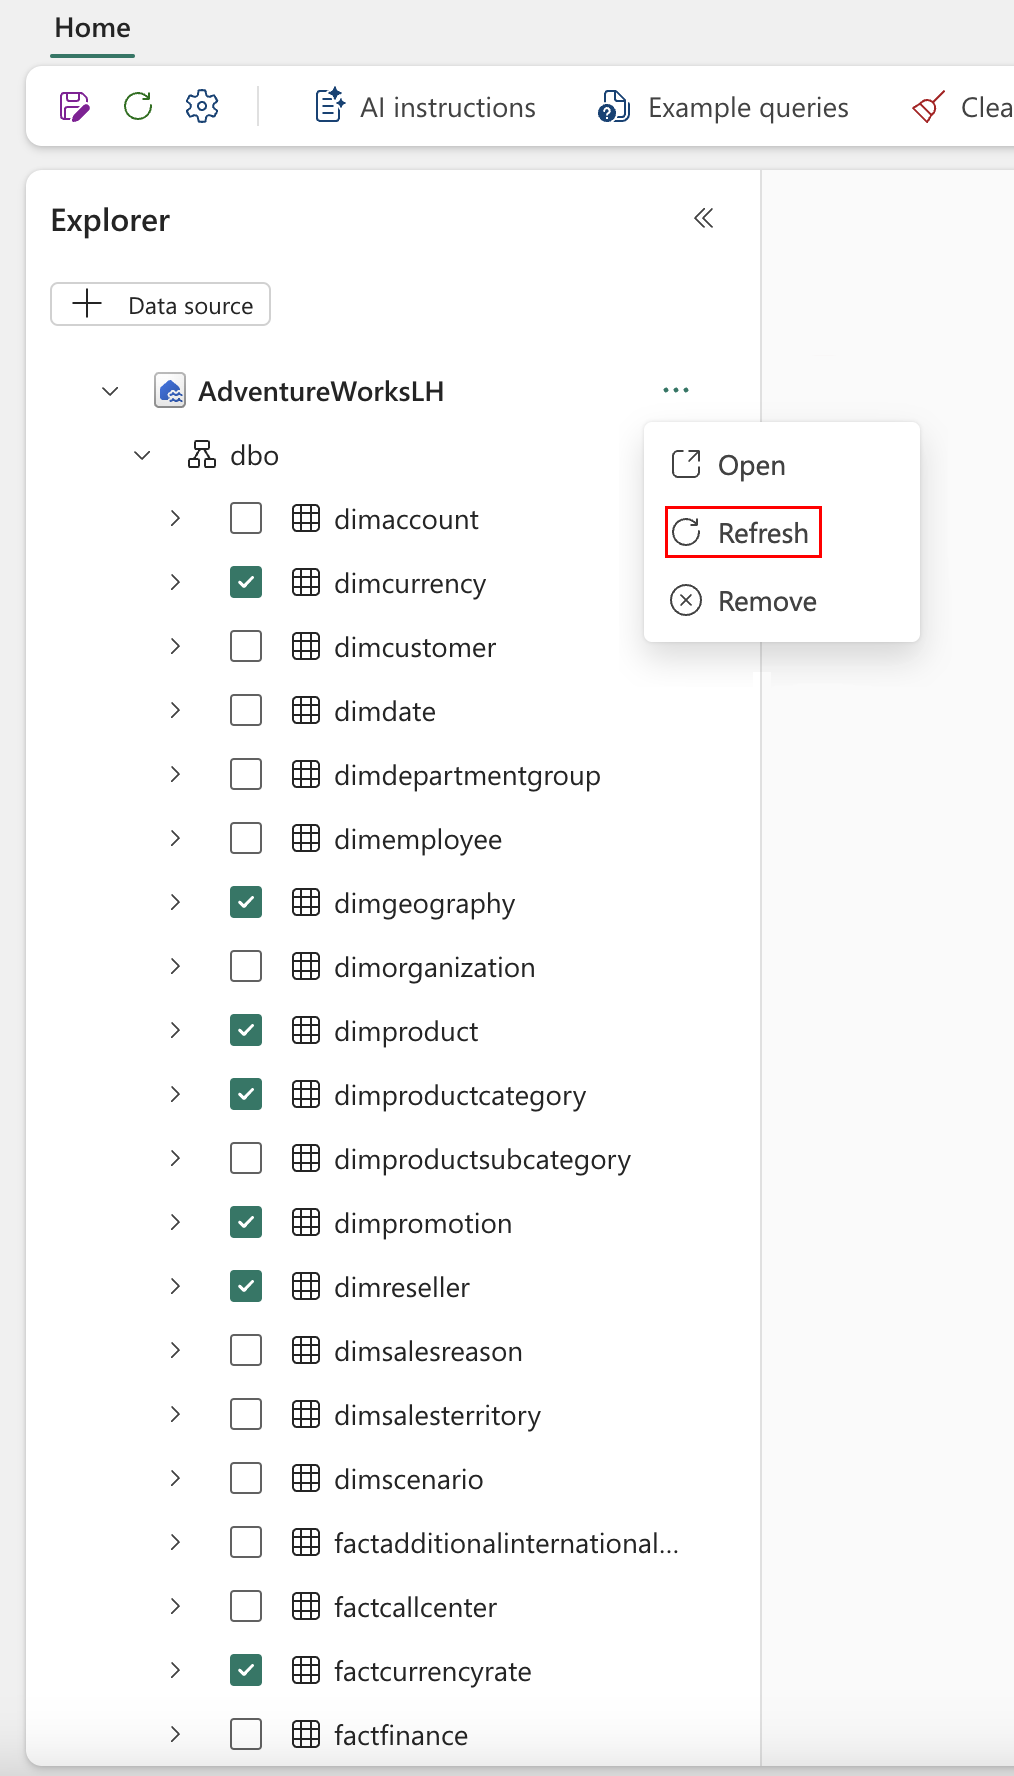Click the plus icon in Data source button
This screenshot has height=1776, width=1014.
click(x=88, y=304)
